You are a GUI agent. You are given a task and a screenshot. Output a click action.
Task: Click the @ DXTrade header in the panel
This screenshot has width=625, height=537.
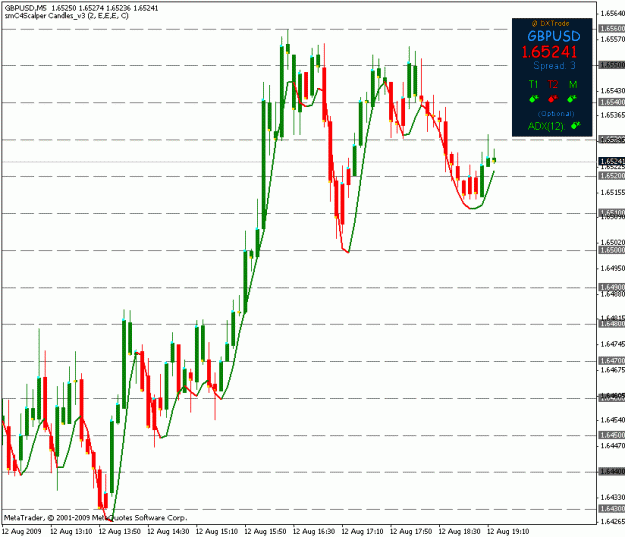(x=550, y=24)
